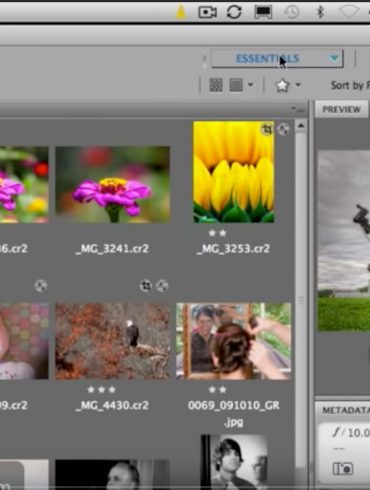Switch to the METADATA panel tab
The image size is (370, 490).
(345, 410)
